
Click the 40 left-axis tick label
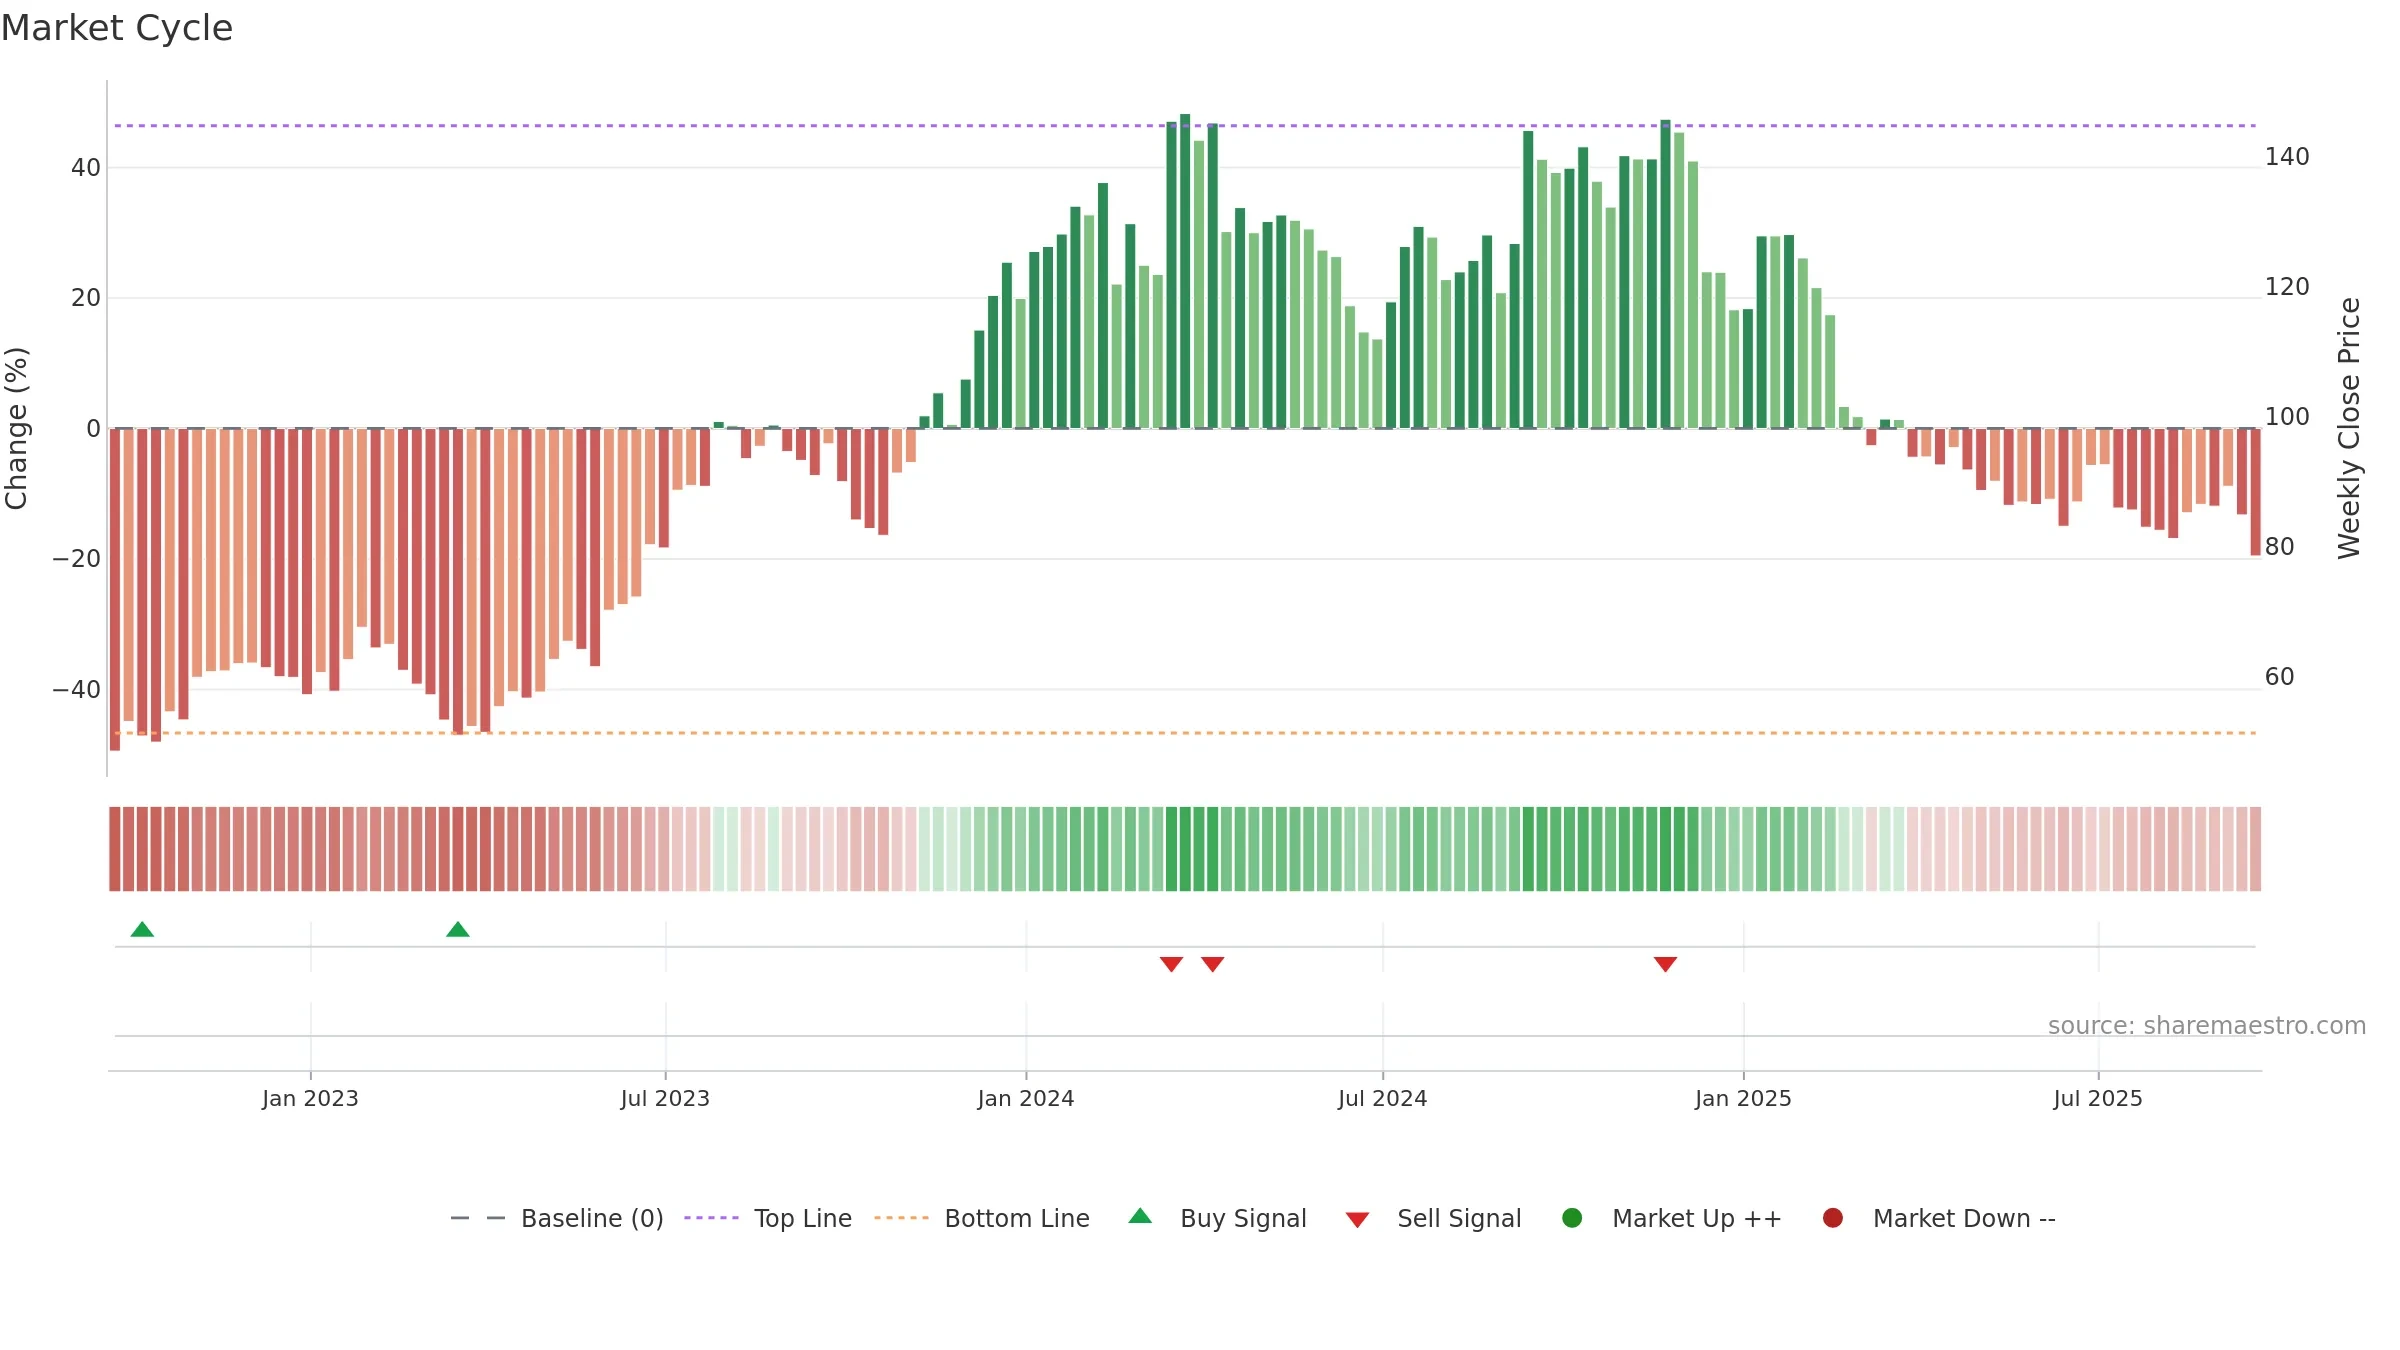[x=86, y=168]
